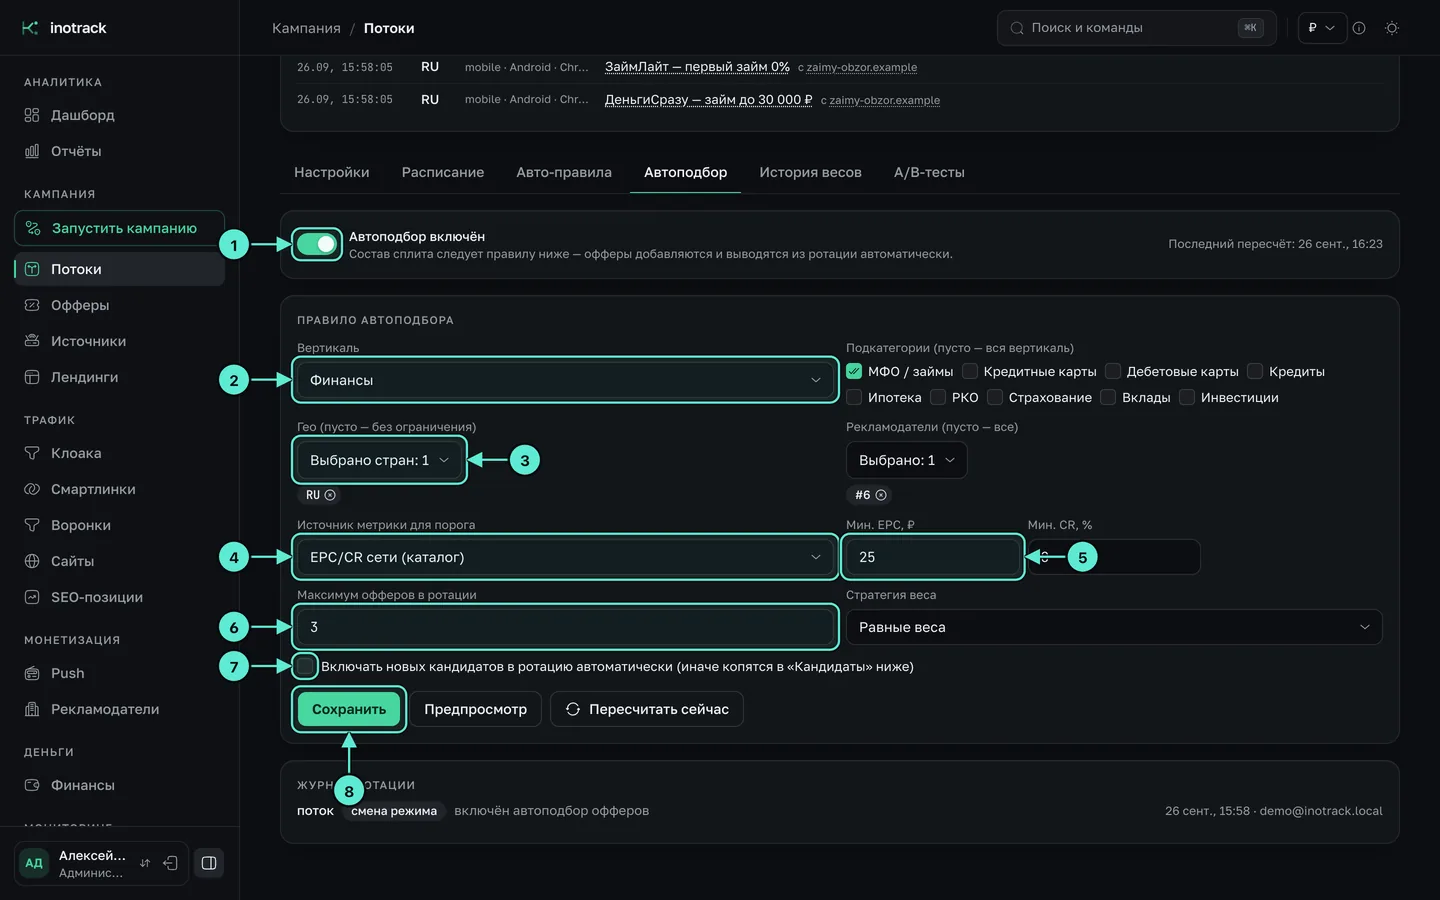This screenshot has height=900, width=1440.
Task: Open Клоака in the Трафик group
Action: point(119,453)
